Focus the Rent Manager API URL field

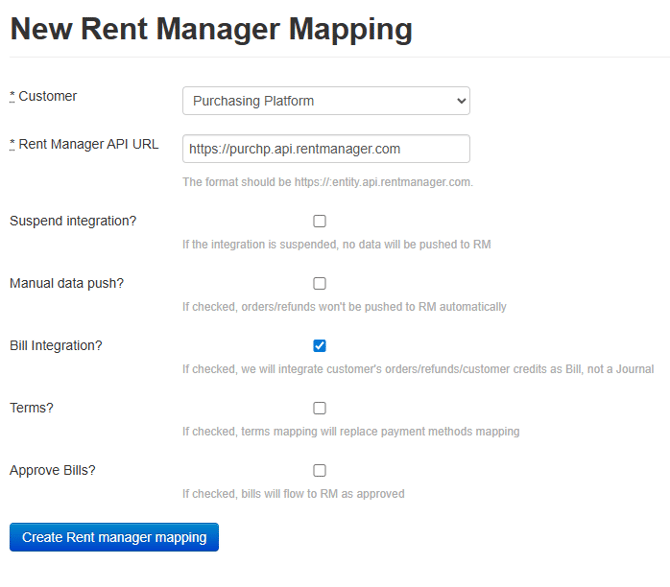click(326, 149)
